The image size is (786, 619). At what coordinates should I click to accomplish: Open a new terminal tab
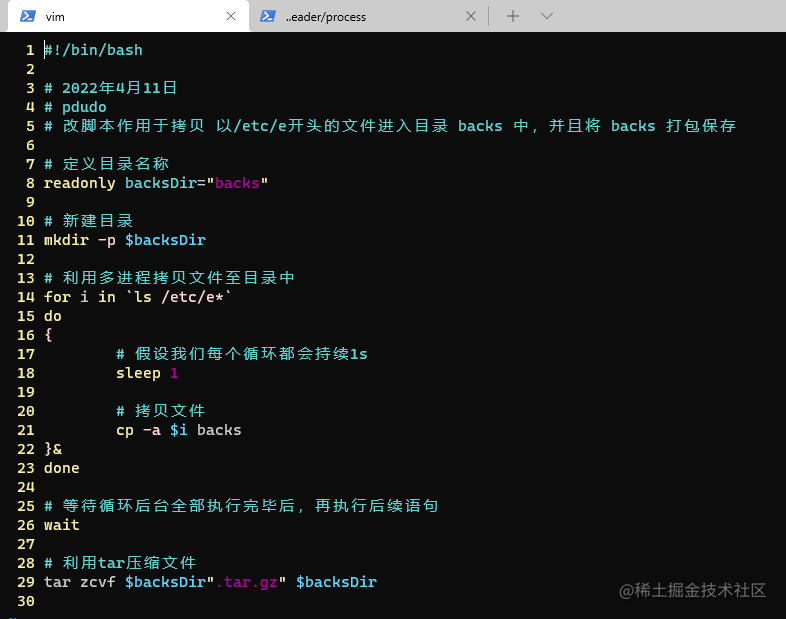point(512,17)
